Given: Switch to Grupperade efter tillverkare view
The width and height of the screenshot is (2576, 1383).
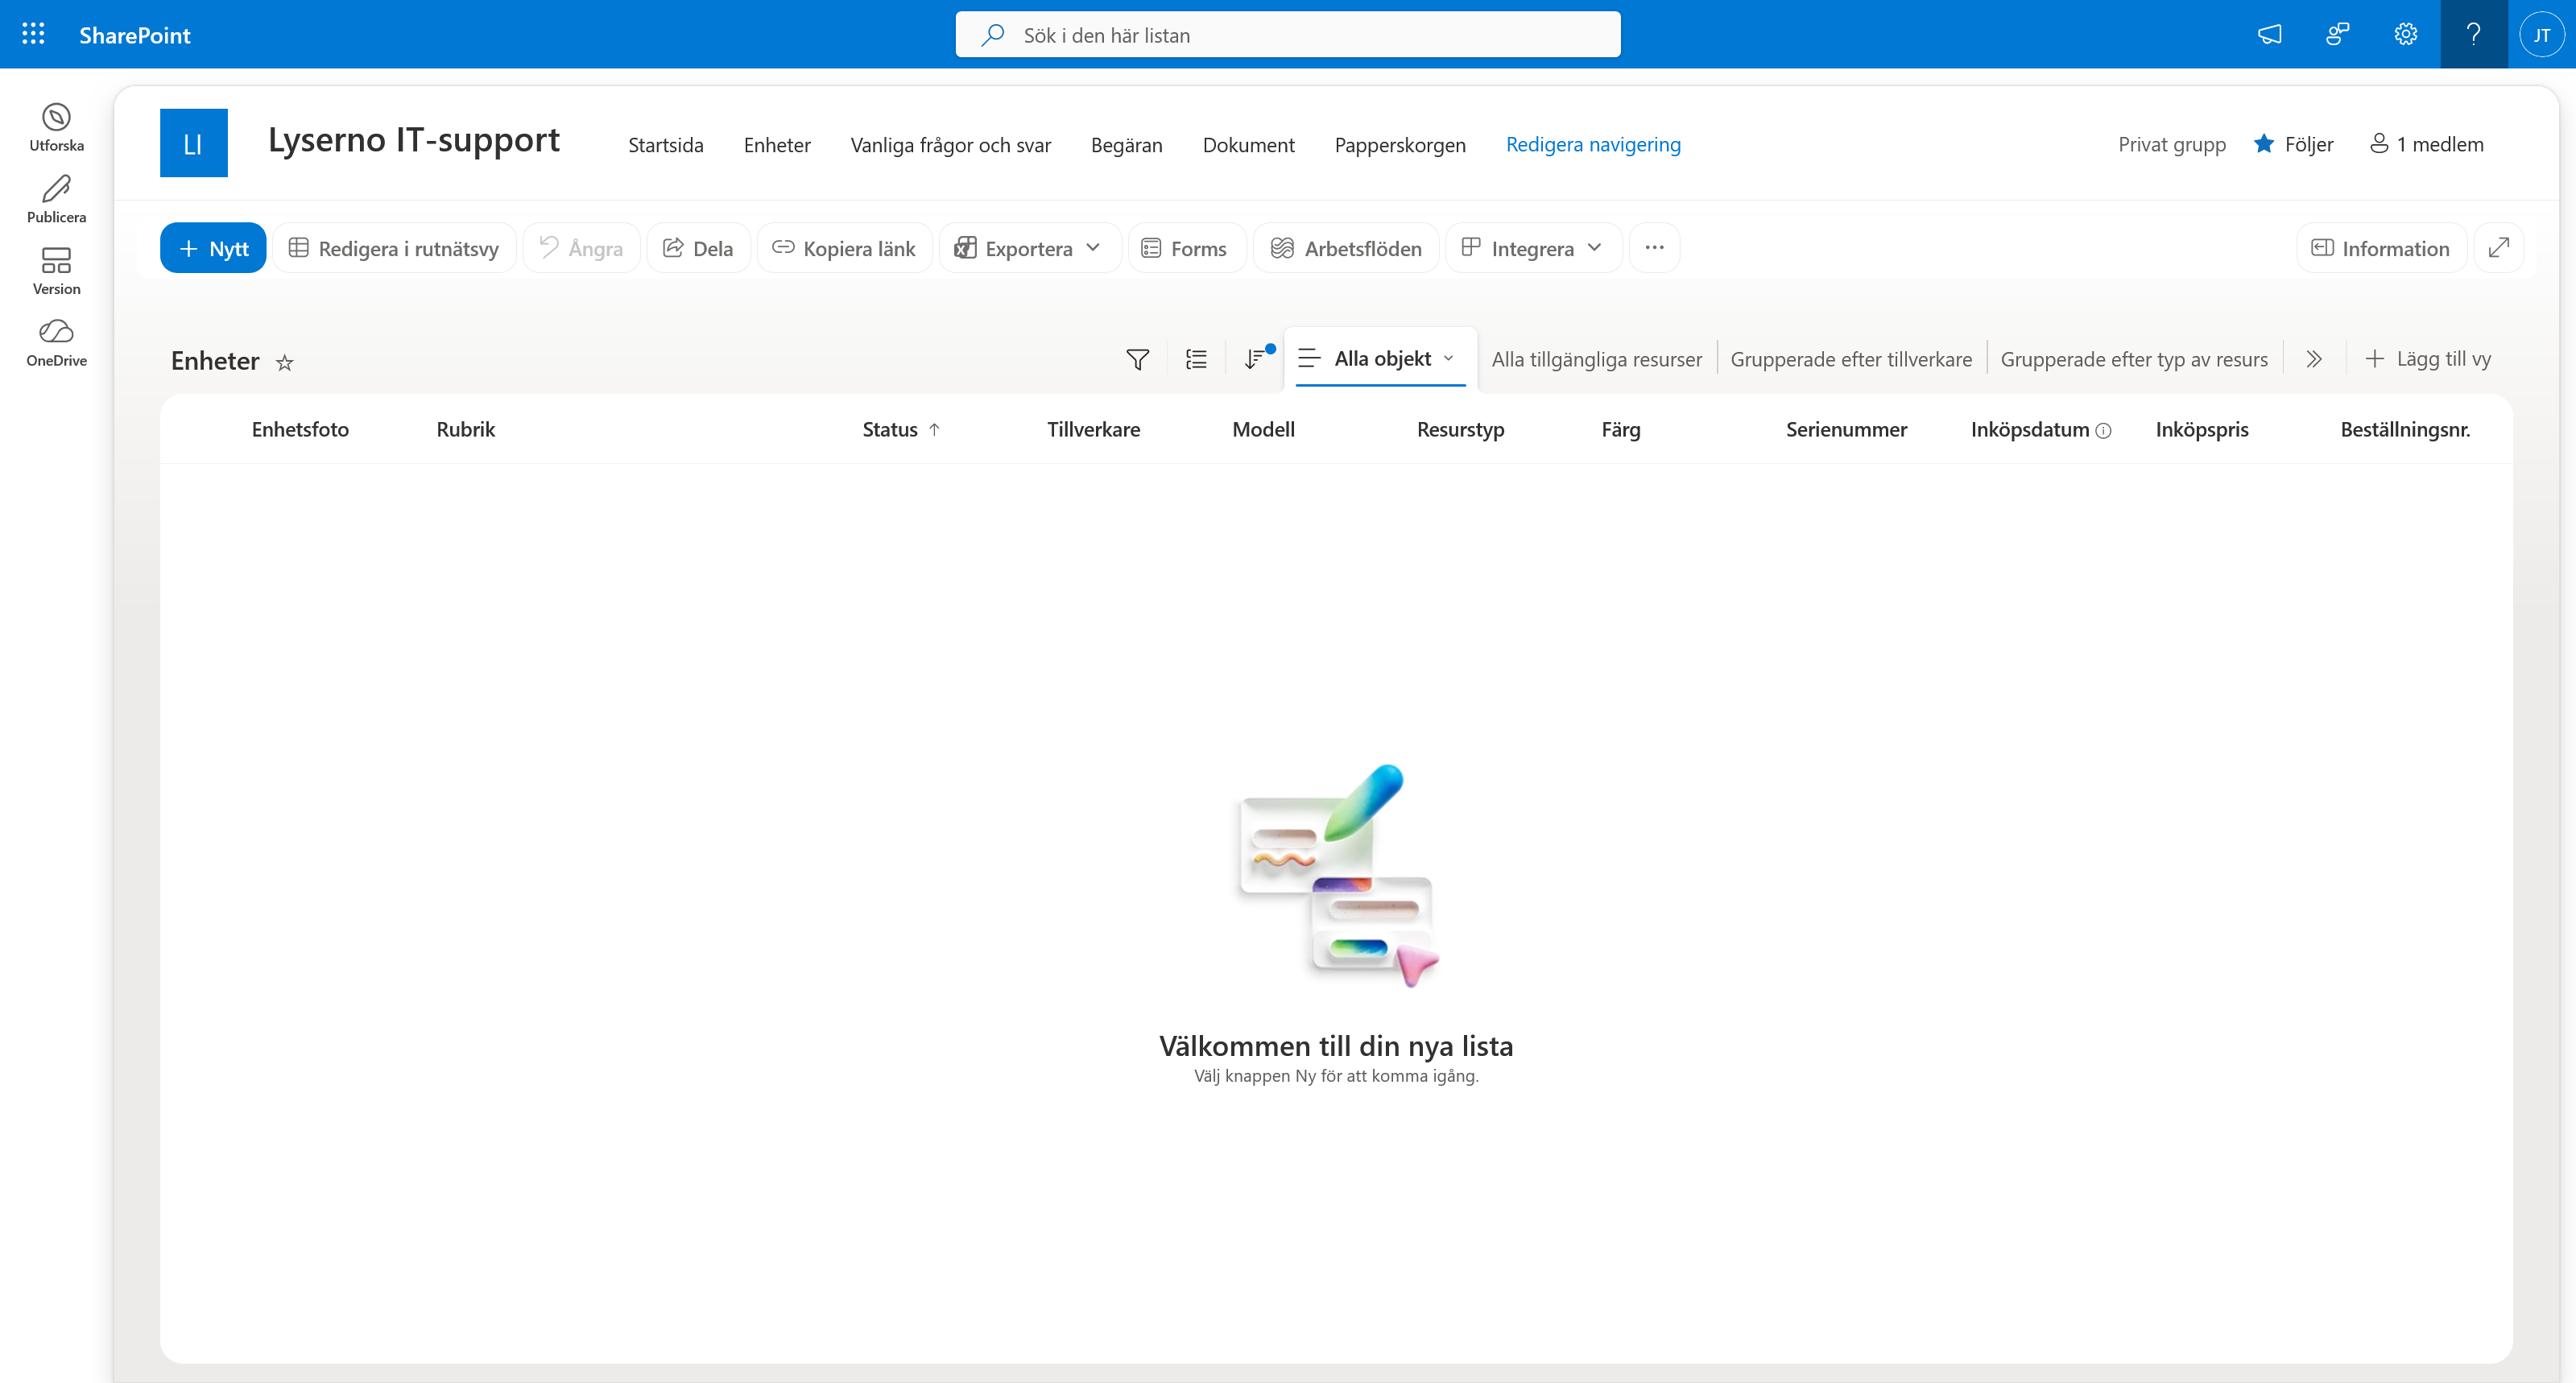Looking at the screenshot, I should (x=1851, y=359).
